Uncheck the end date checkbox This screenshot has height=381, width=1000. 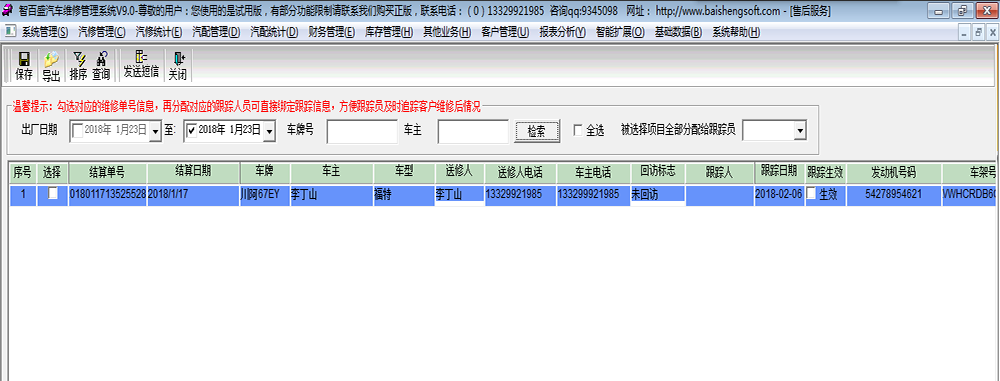pyautogui.click(x=191, y=130)
